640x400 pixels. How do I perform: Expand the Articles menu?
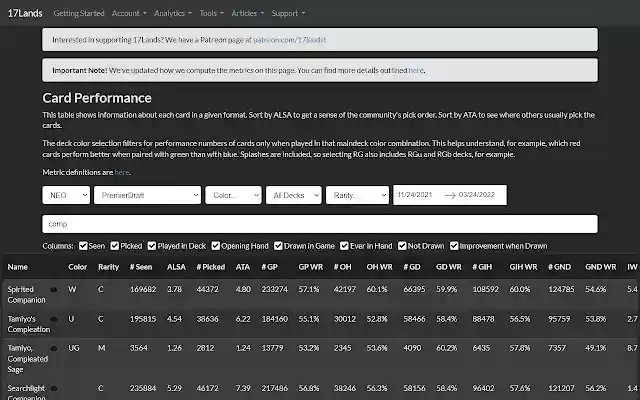pyautogui.click(x=247, y=13)
